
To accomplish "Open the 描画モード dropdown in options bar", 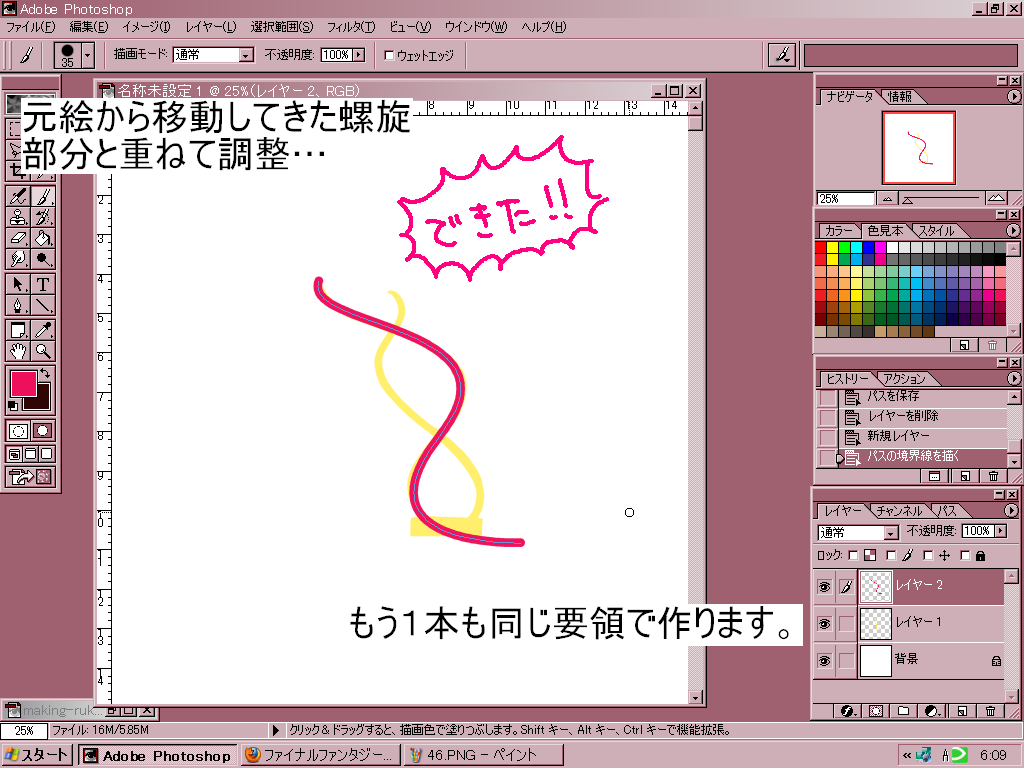I will coord(246,55).
